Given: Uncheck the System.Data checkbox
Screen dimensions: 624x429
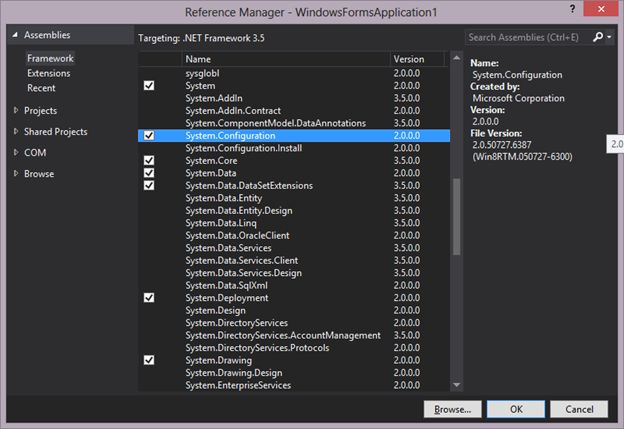Looking at the screenshot, I should point(149,173).
